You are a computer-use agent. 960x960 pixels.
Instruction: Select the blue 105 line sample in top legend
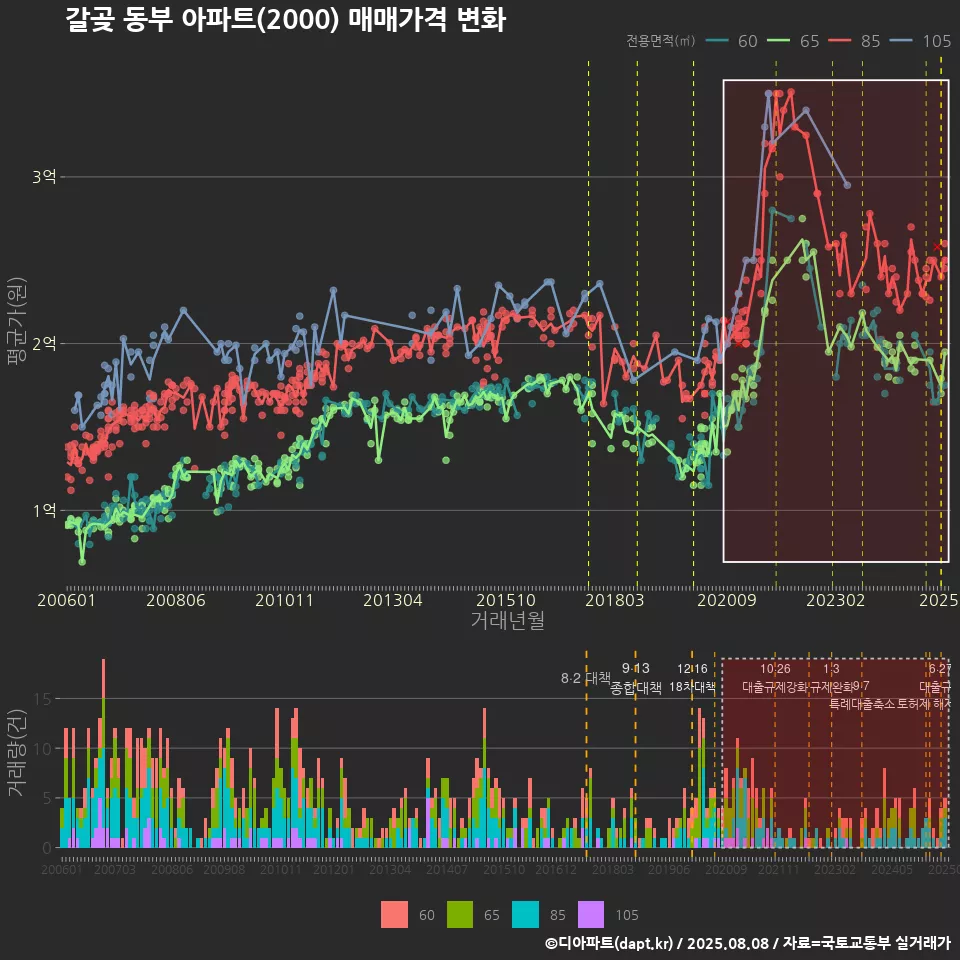pos(902,41)
